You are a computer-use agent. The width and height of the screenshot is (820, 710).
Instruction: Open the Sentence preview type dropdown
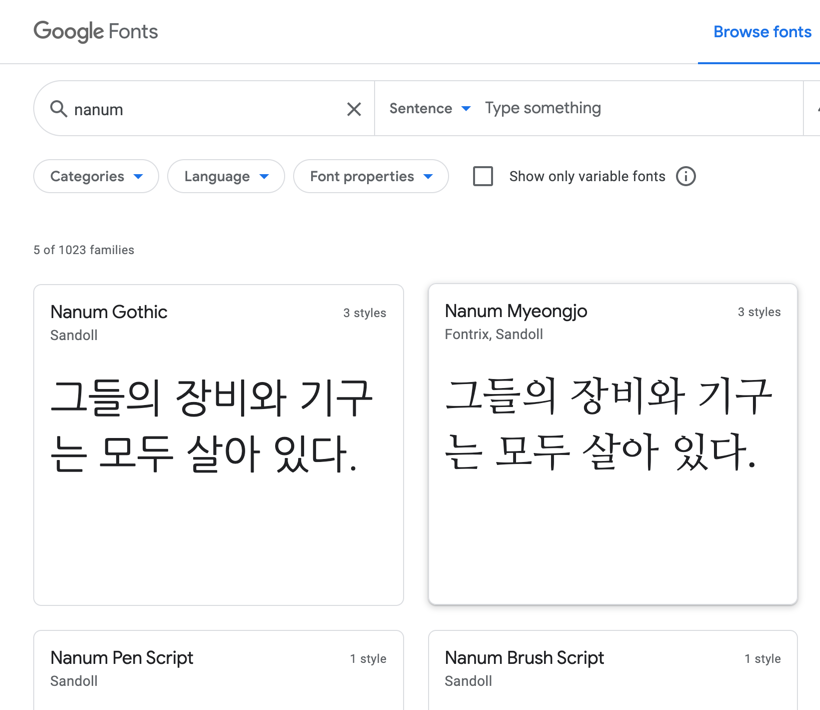(x=430, y=109)
